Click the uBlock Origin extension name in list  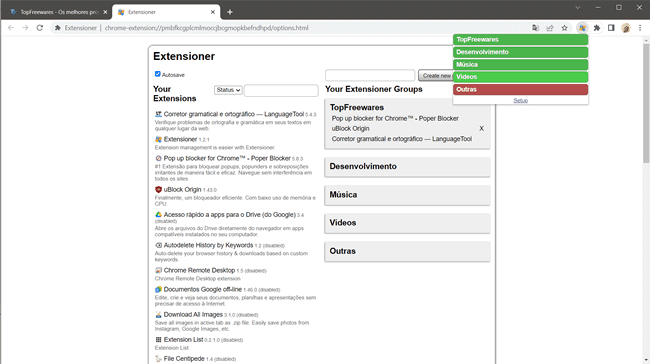[182, 189]
